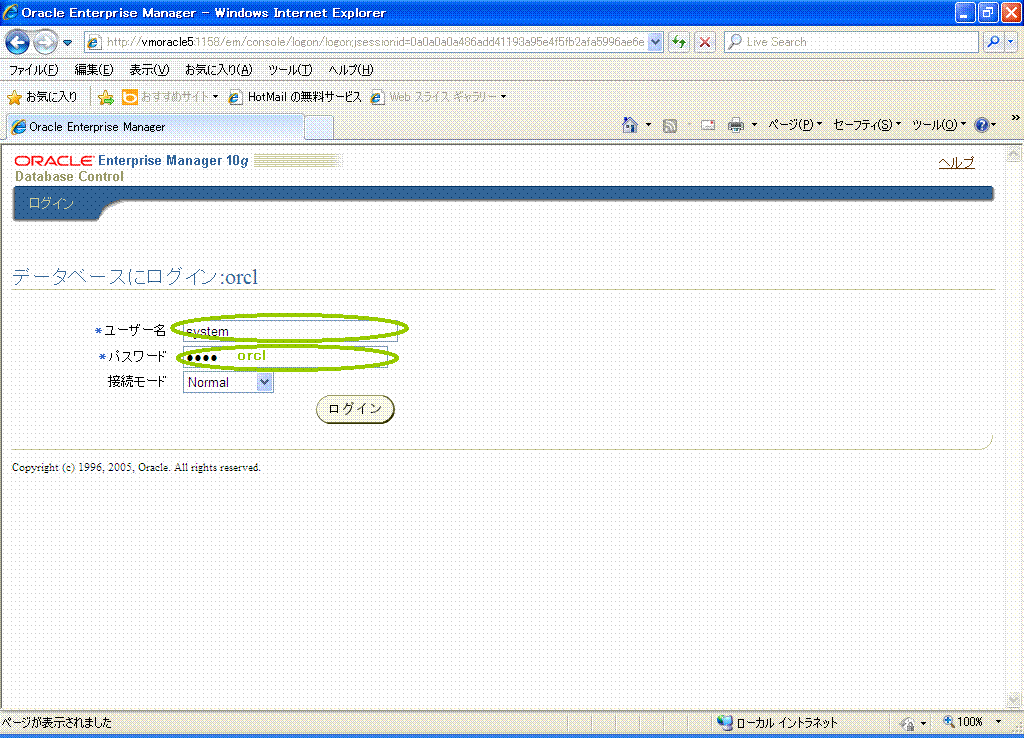Click the empty new tab button
The width and height of the screenshot is (1024, 738).
pyautogui.click(x=319, y=127)
